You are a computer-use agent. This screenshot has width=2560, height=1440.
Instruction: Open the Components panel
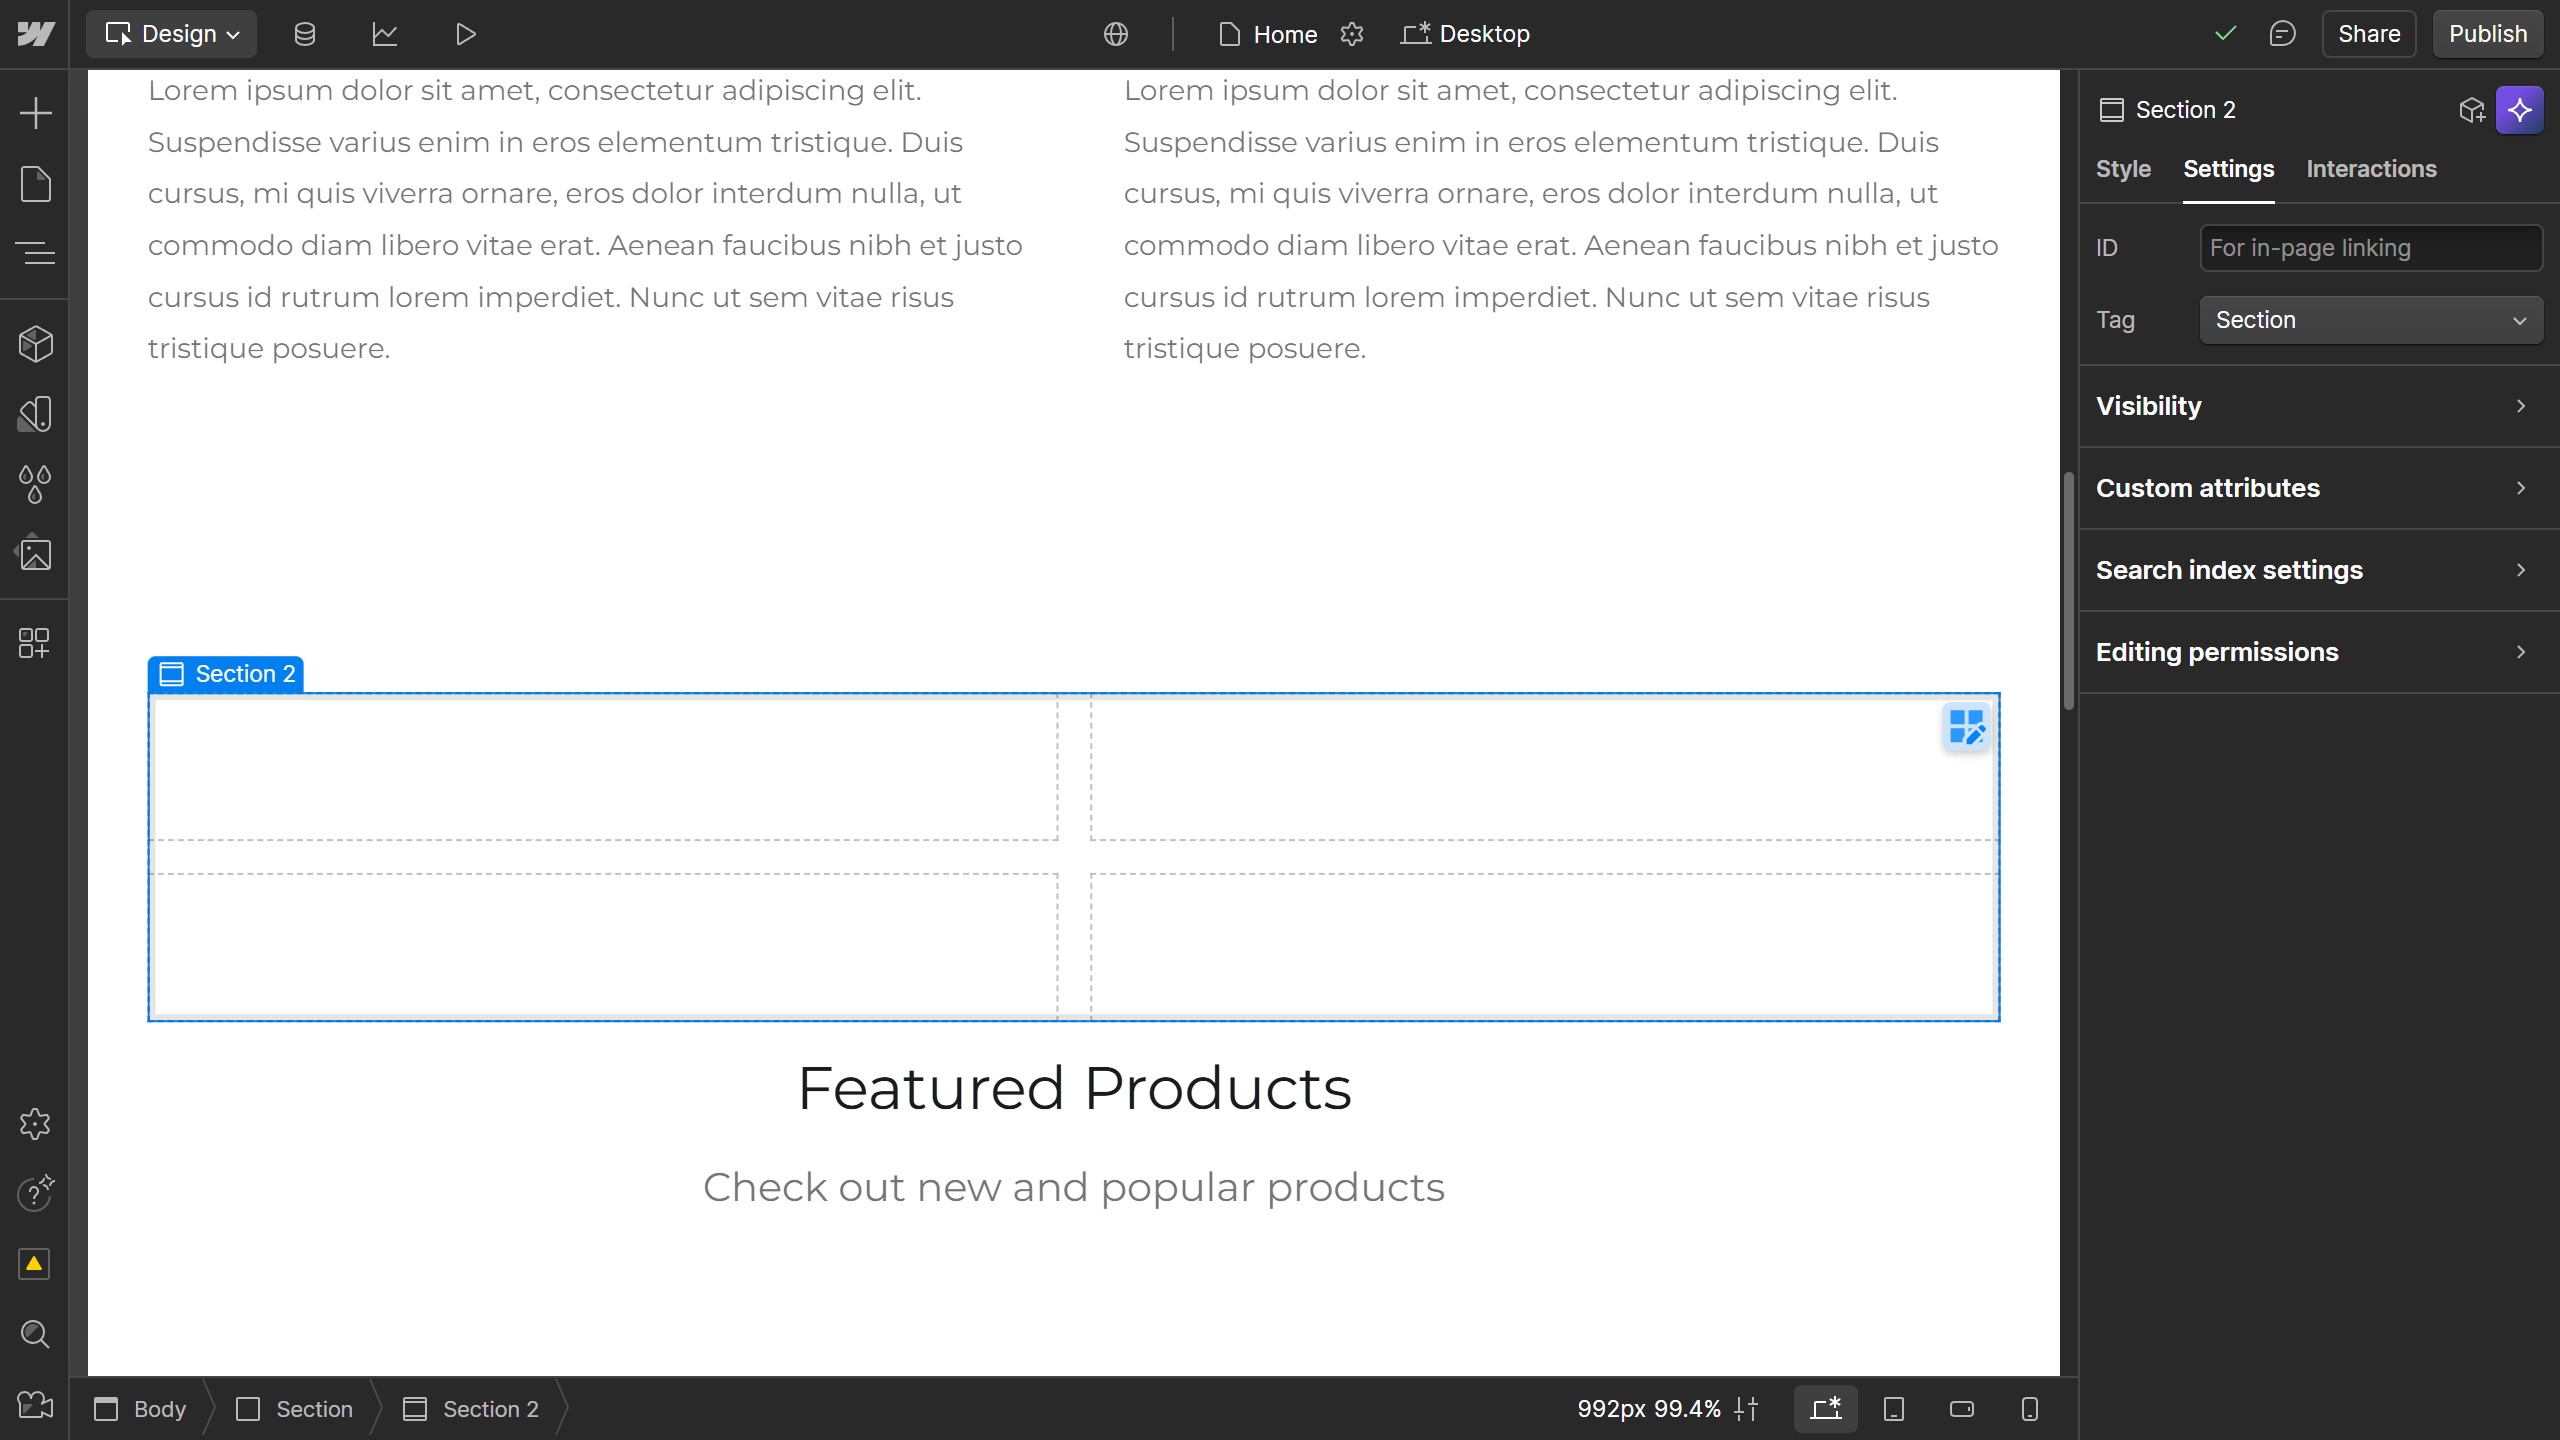pyautogui.click(x=36, y=343)
